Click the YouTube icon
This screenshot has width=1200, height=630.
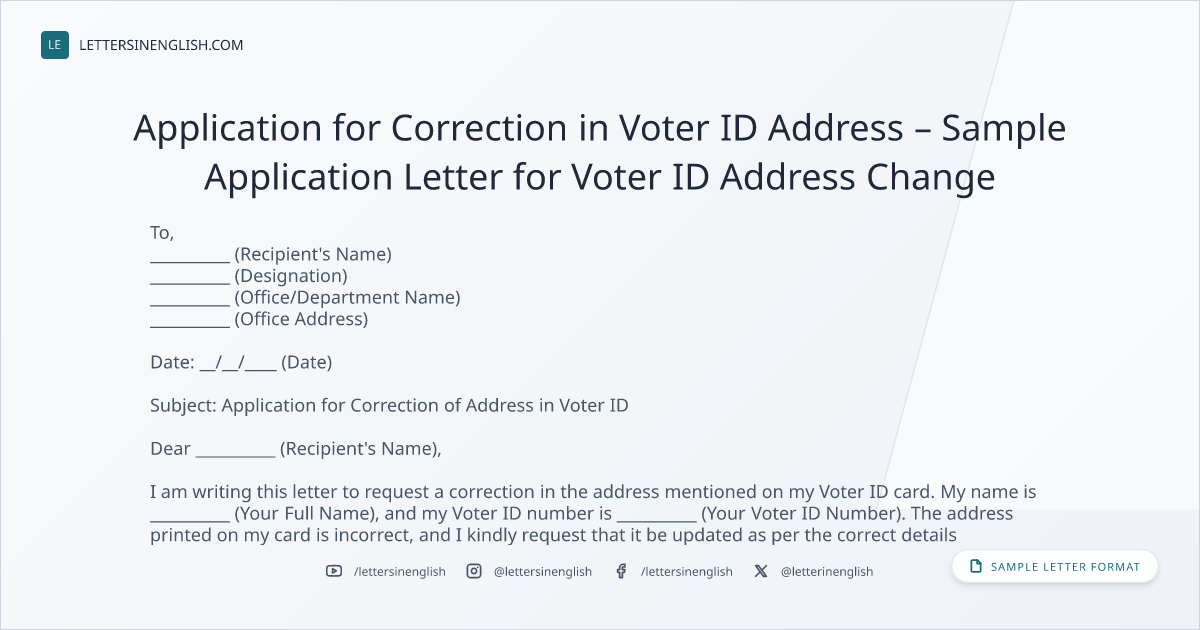point(334,571)
